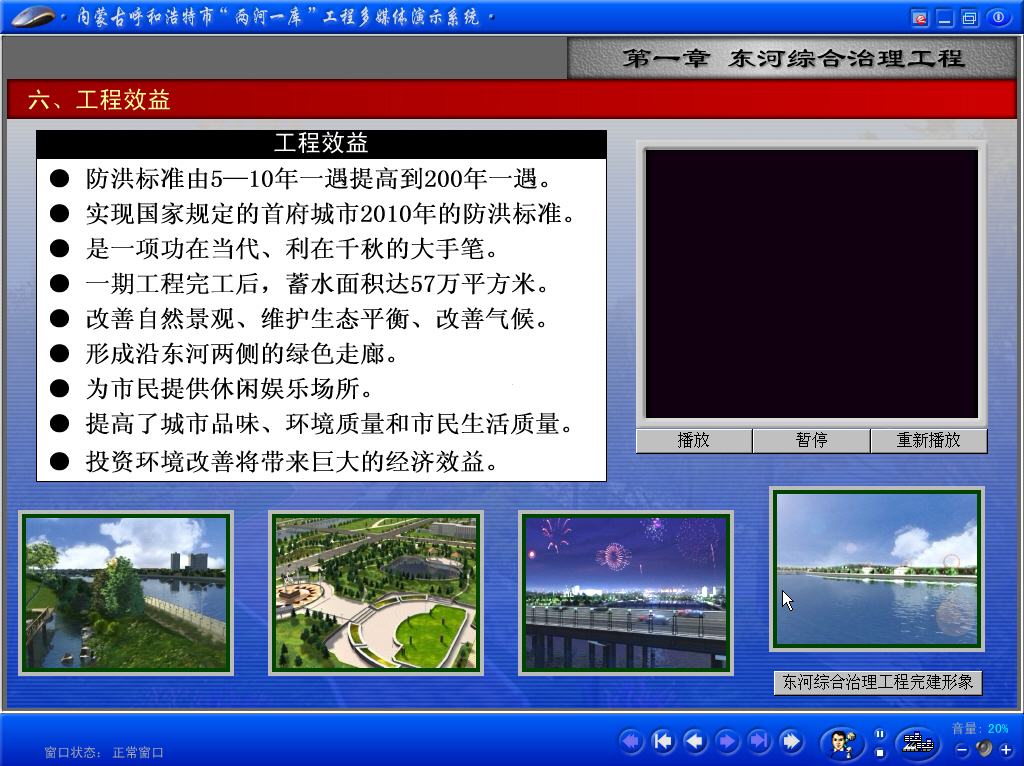Viewport: 1024px width, 766px height.
Task: Click the line 形成沿东河两侧的绿色走廊
Action: pyautogui.click(x=242, y=354)
